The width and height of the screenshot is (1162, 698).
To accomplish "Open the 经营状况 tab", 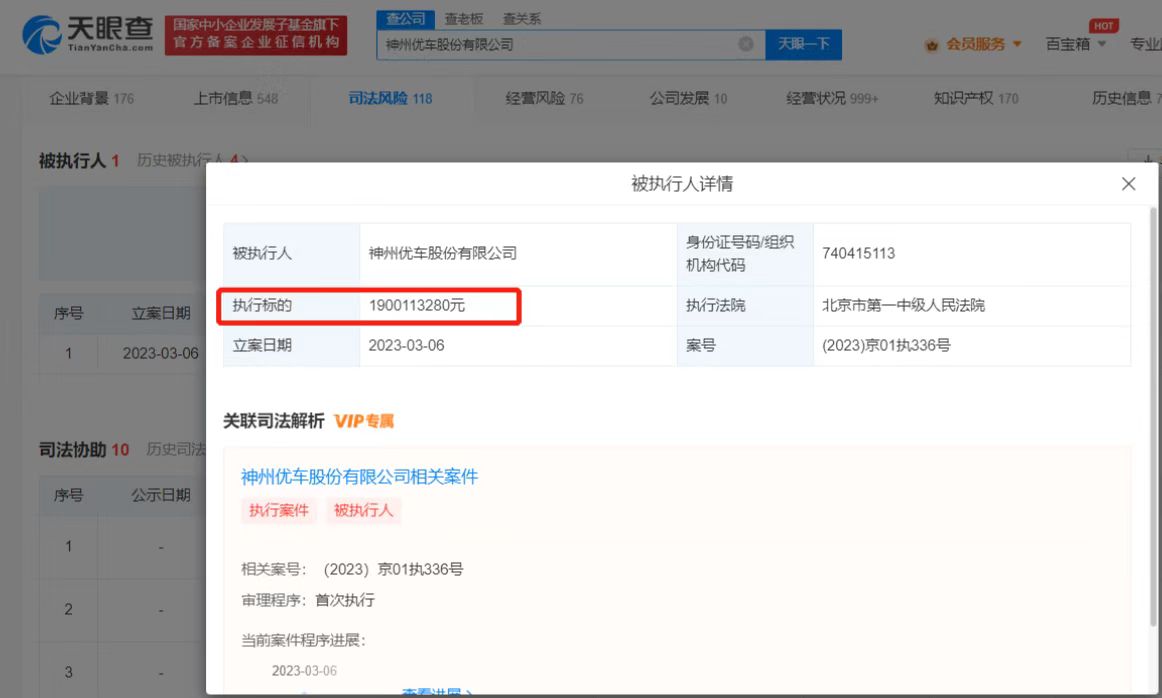I will [831, 99].
